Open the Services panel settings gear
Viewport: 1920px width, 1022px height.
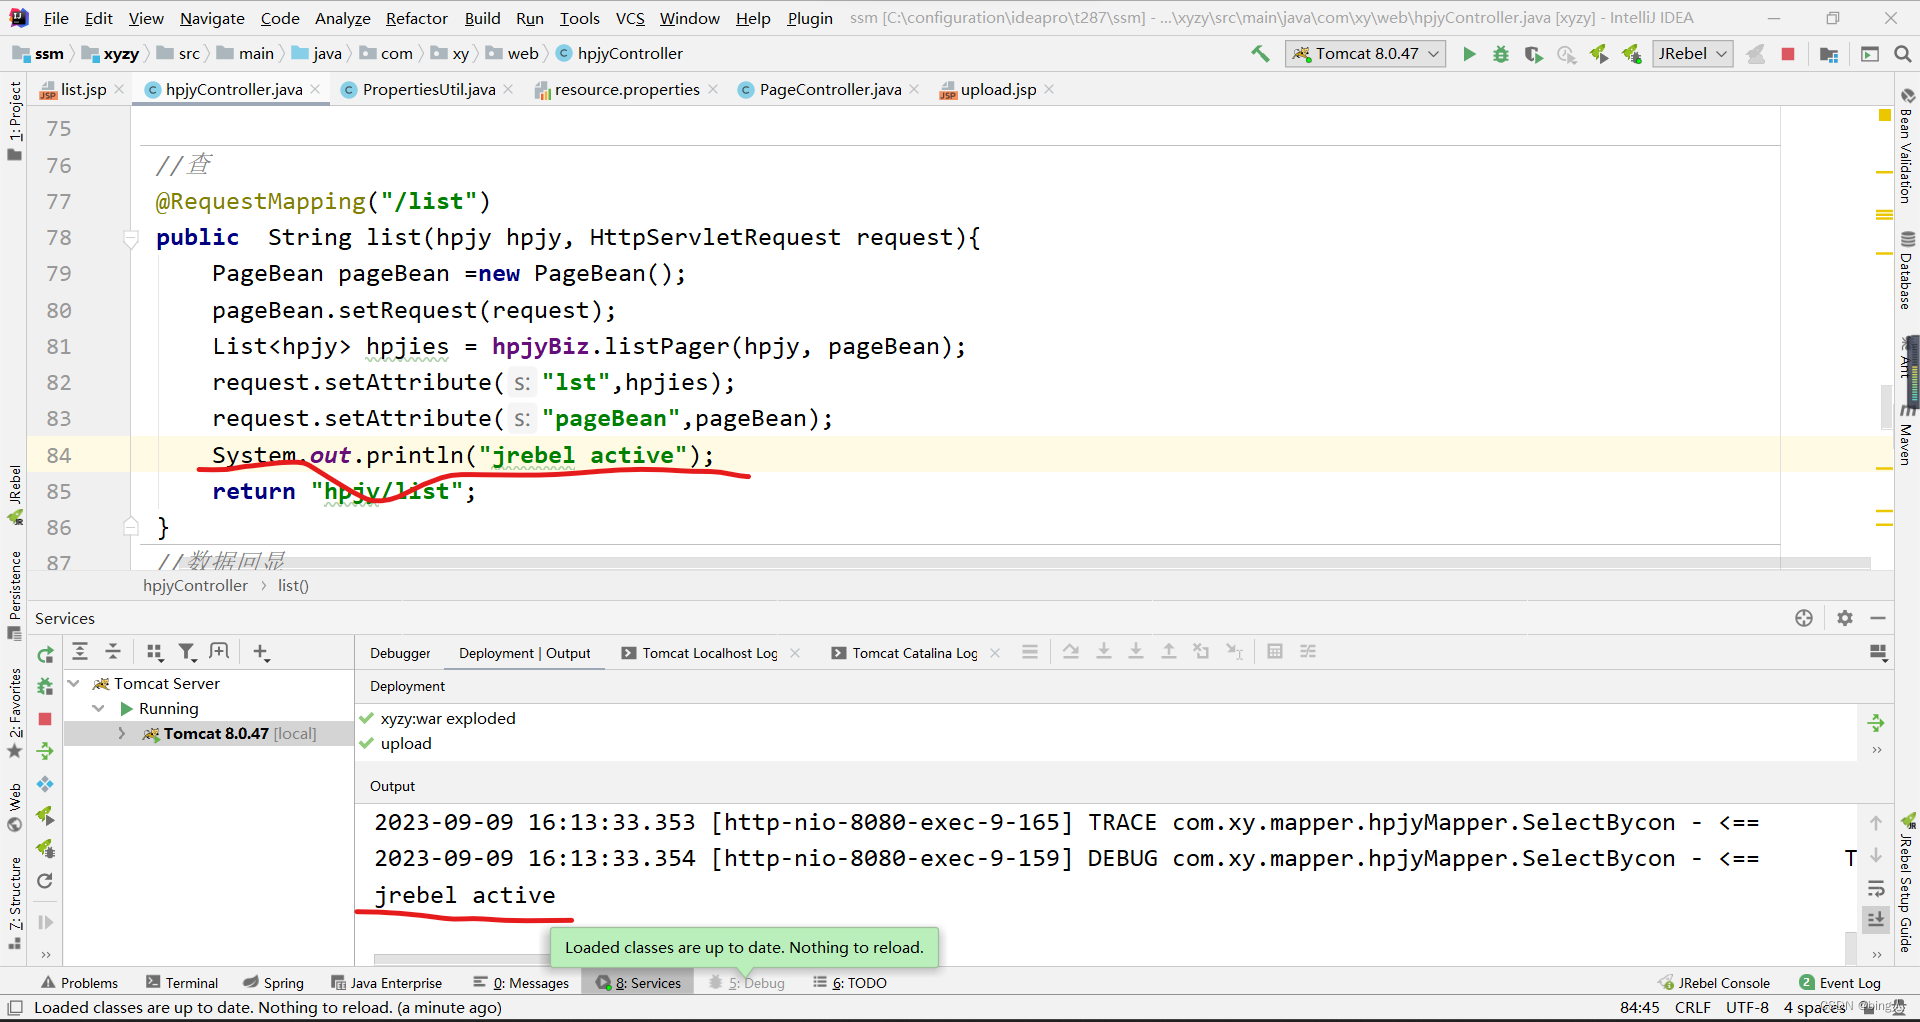pyautogui.click(x=1845, y=618)
